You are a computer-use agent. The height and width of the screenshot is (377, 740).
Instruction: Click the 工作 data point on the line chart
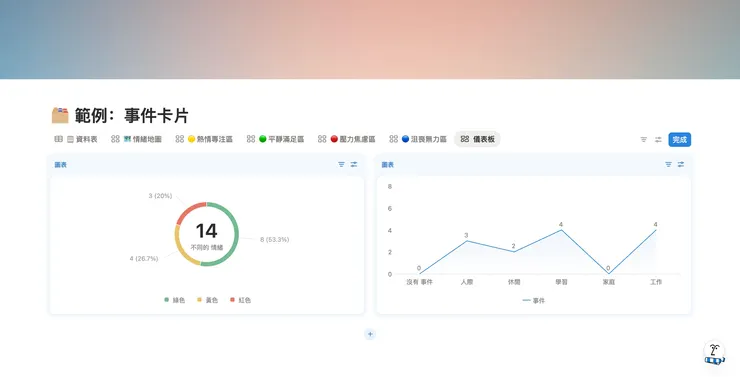point(656,230)
